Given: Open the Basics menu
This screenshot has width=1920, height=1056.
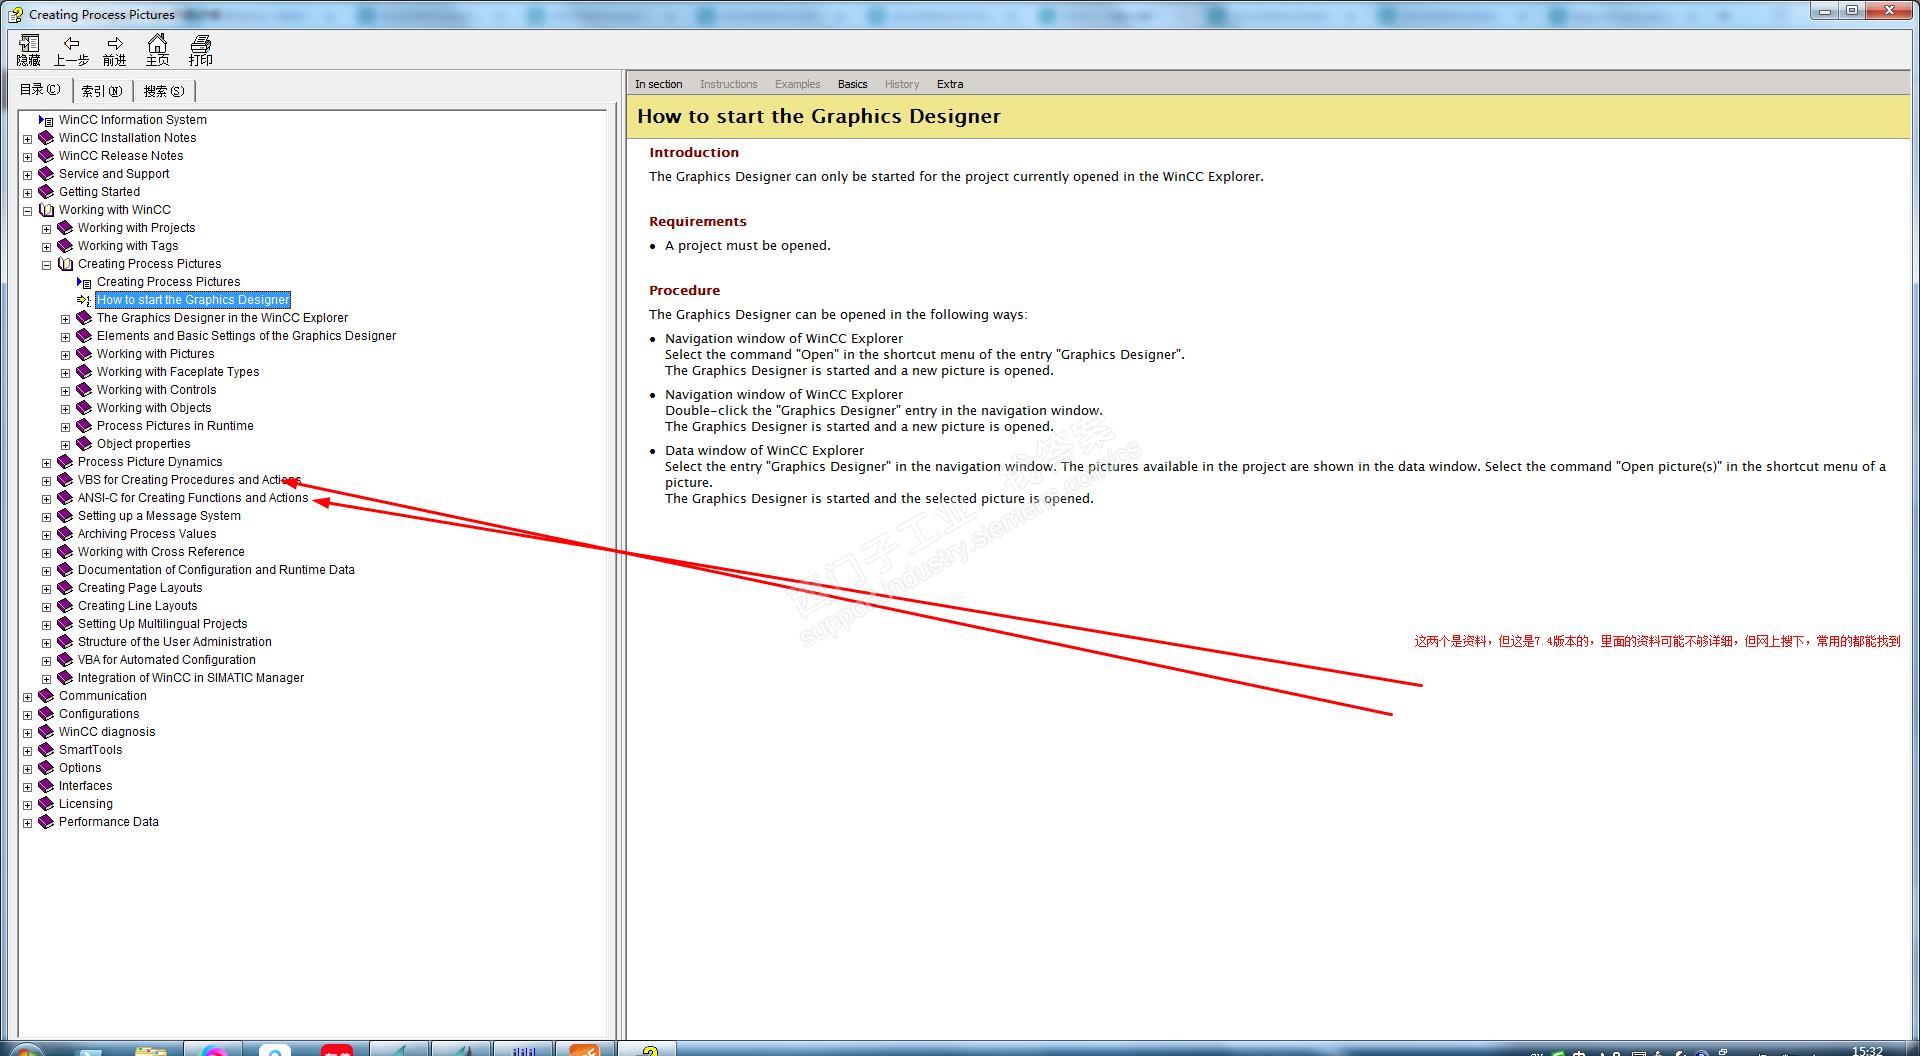Looking at the screenshot, I should pyautogui.click(x=852, y=84).
